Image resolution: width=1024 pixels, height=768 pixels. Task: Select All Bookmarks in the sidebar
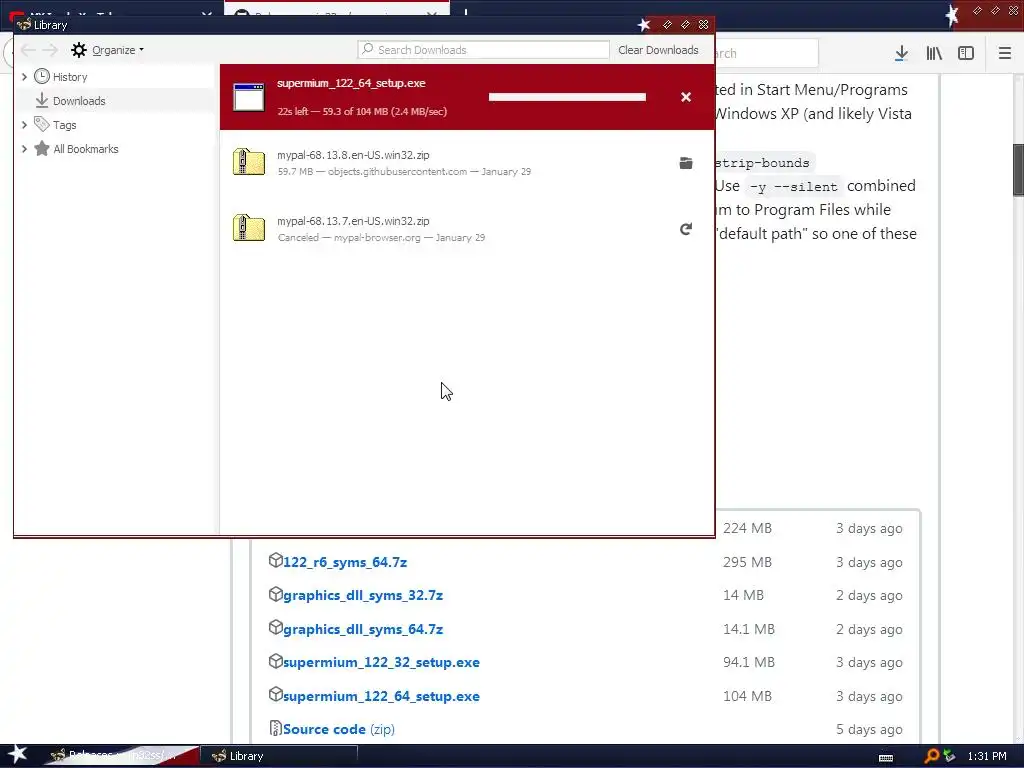(86, 148)
